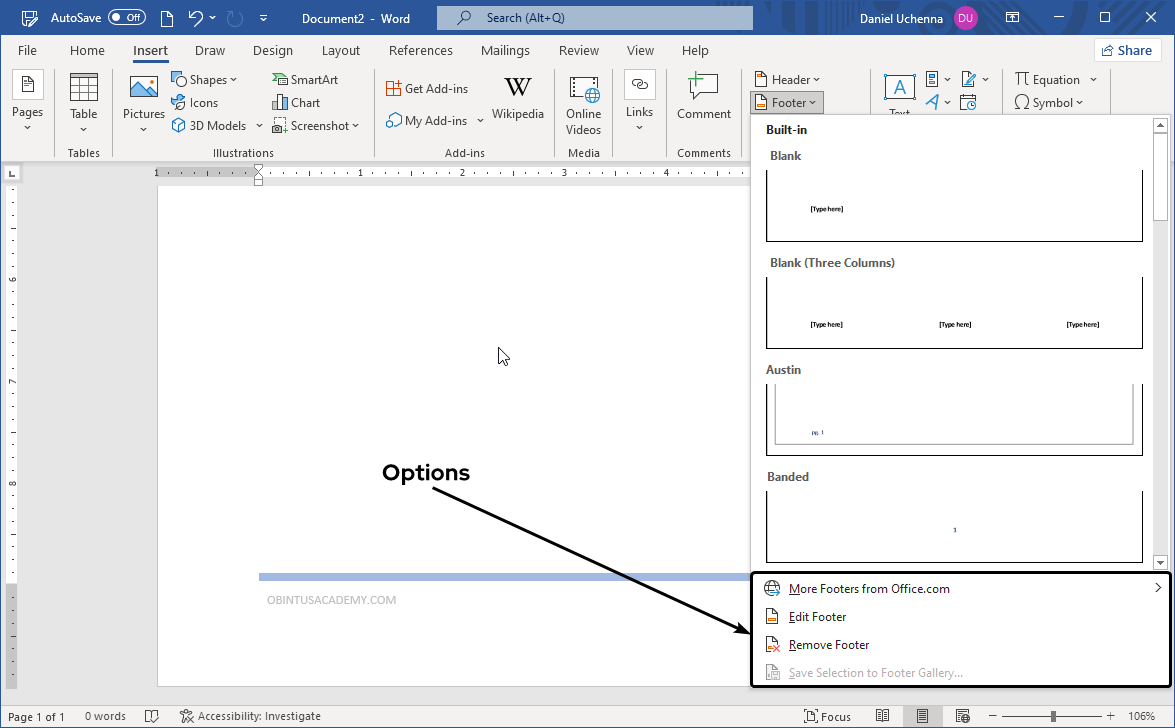Insert Online Videos from the ribbon
This screenshot has width=1175, height=728.
583,104
